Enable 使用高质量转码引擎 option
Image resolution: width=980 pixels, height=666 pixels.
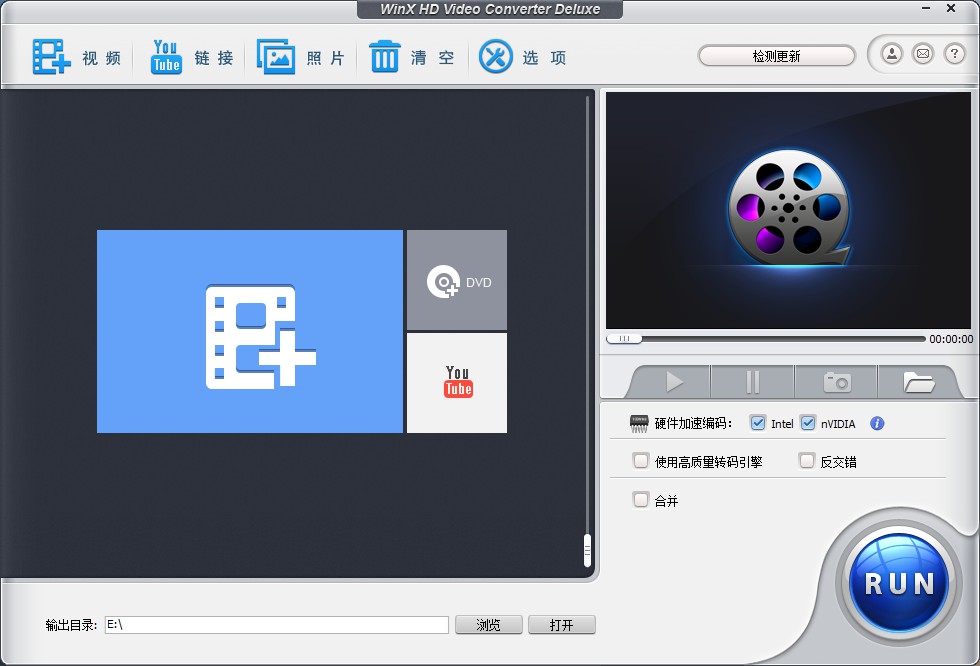(x=639, y=461)
